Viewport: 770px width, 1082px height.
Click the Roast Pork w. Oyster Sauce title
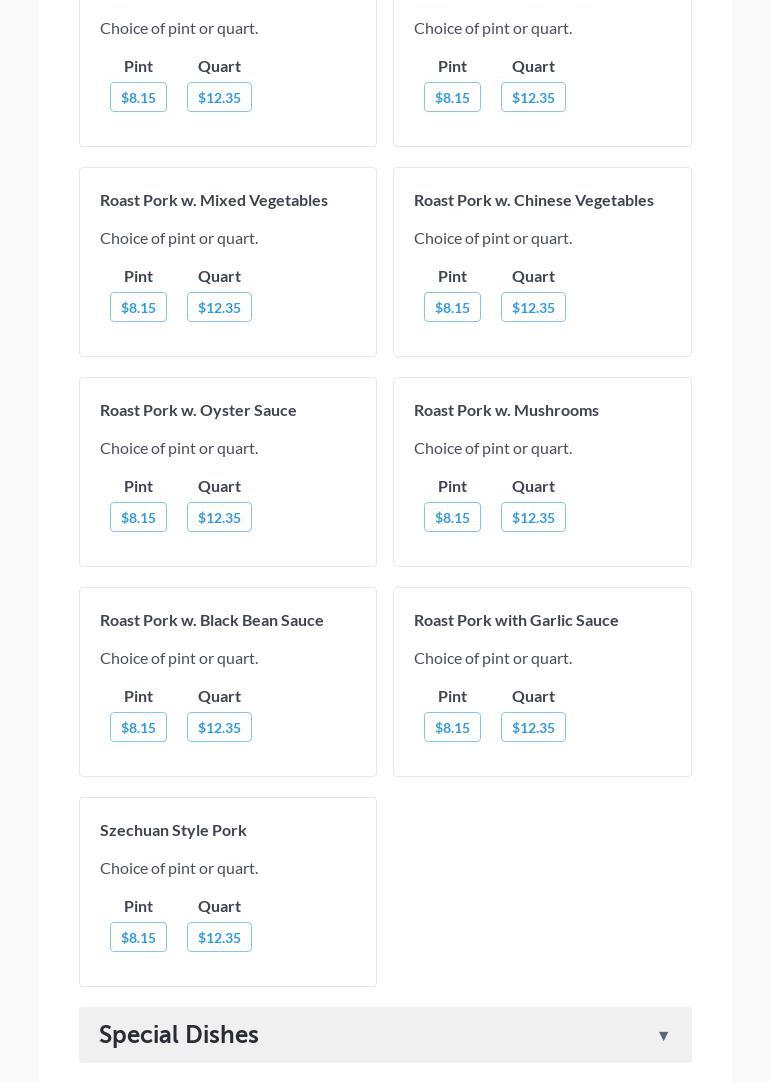pyautogui.click(x=198, y=410)
